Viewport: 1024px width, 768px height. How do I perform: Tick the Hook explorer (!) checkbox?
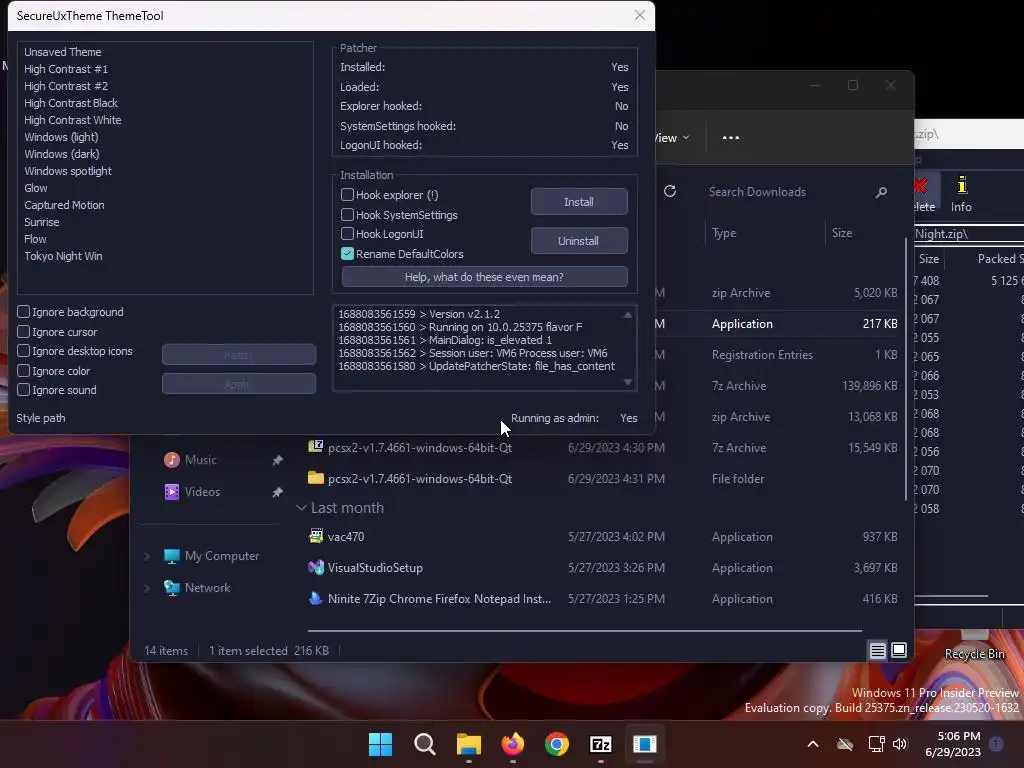(x=347, y=195)
